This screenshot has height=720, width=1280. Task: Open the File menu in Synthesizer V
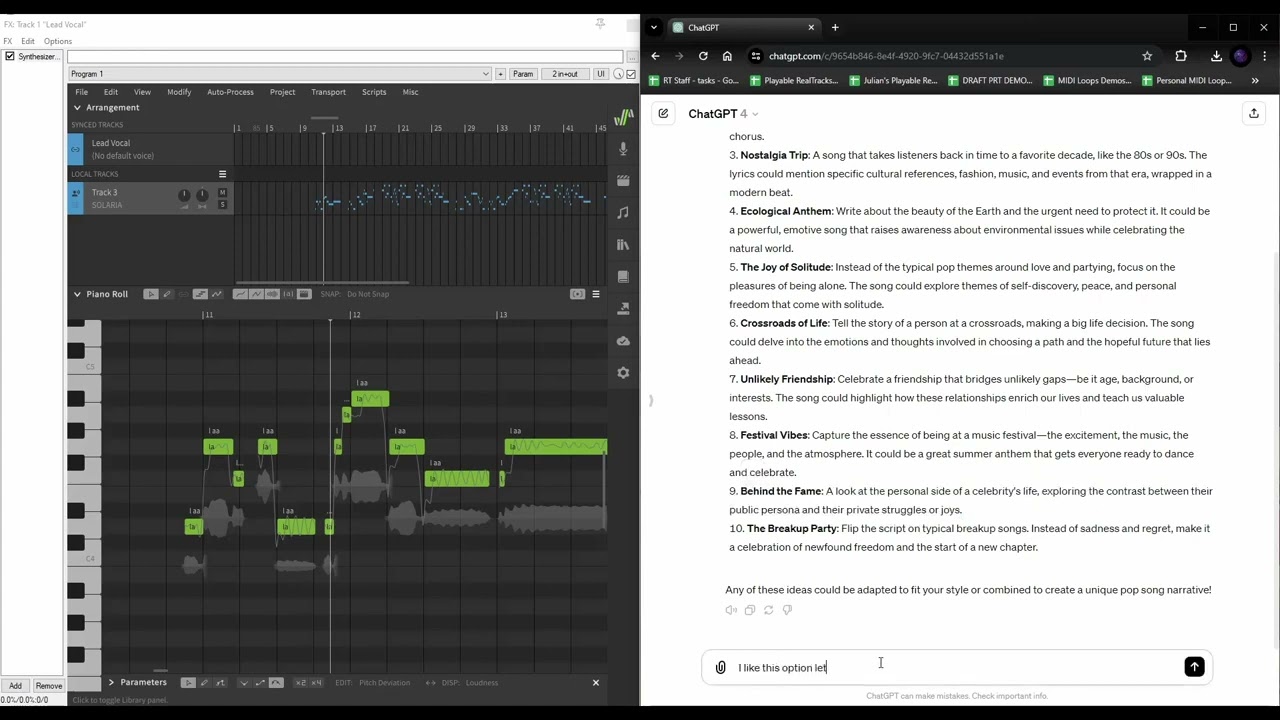(81, 92)
